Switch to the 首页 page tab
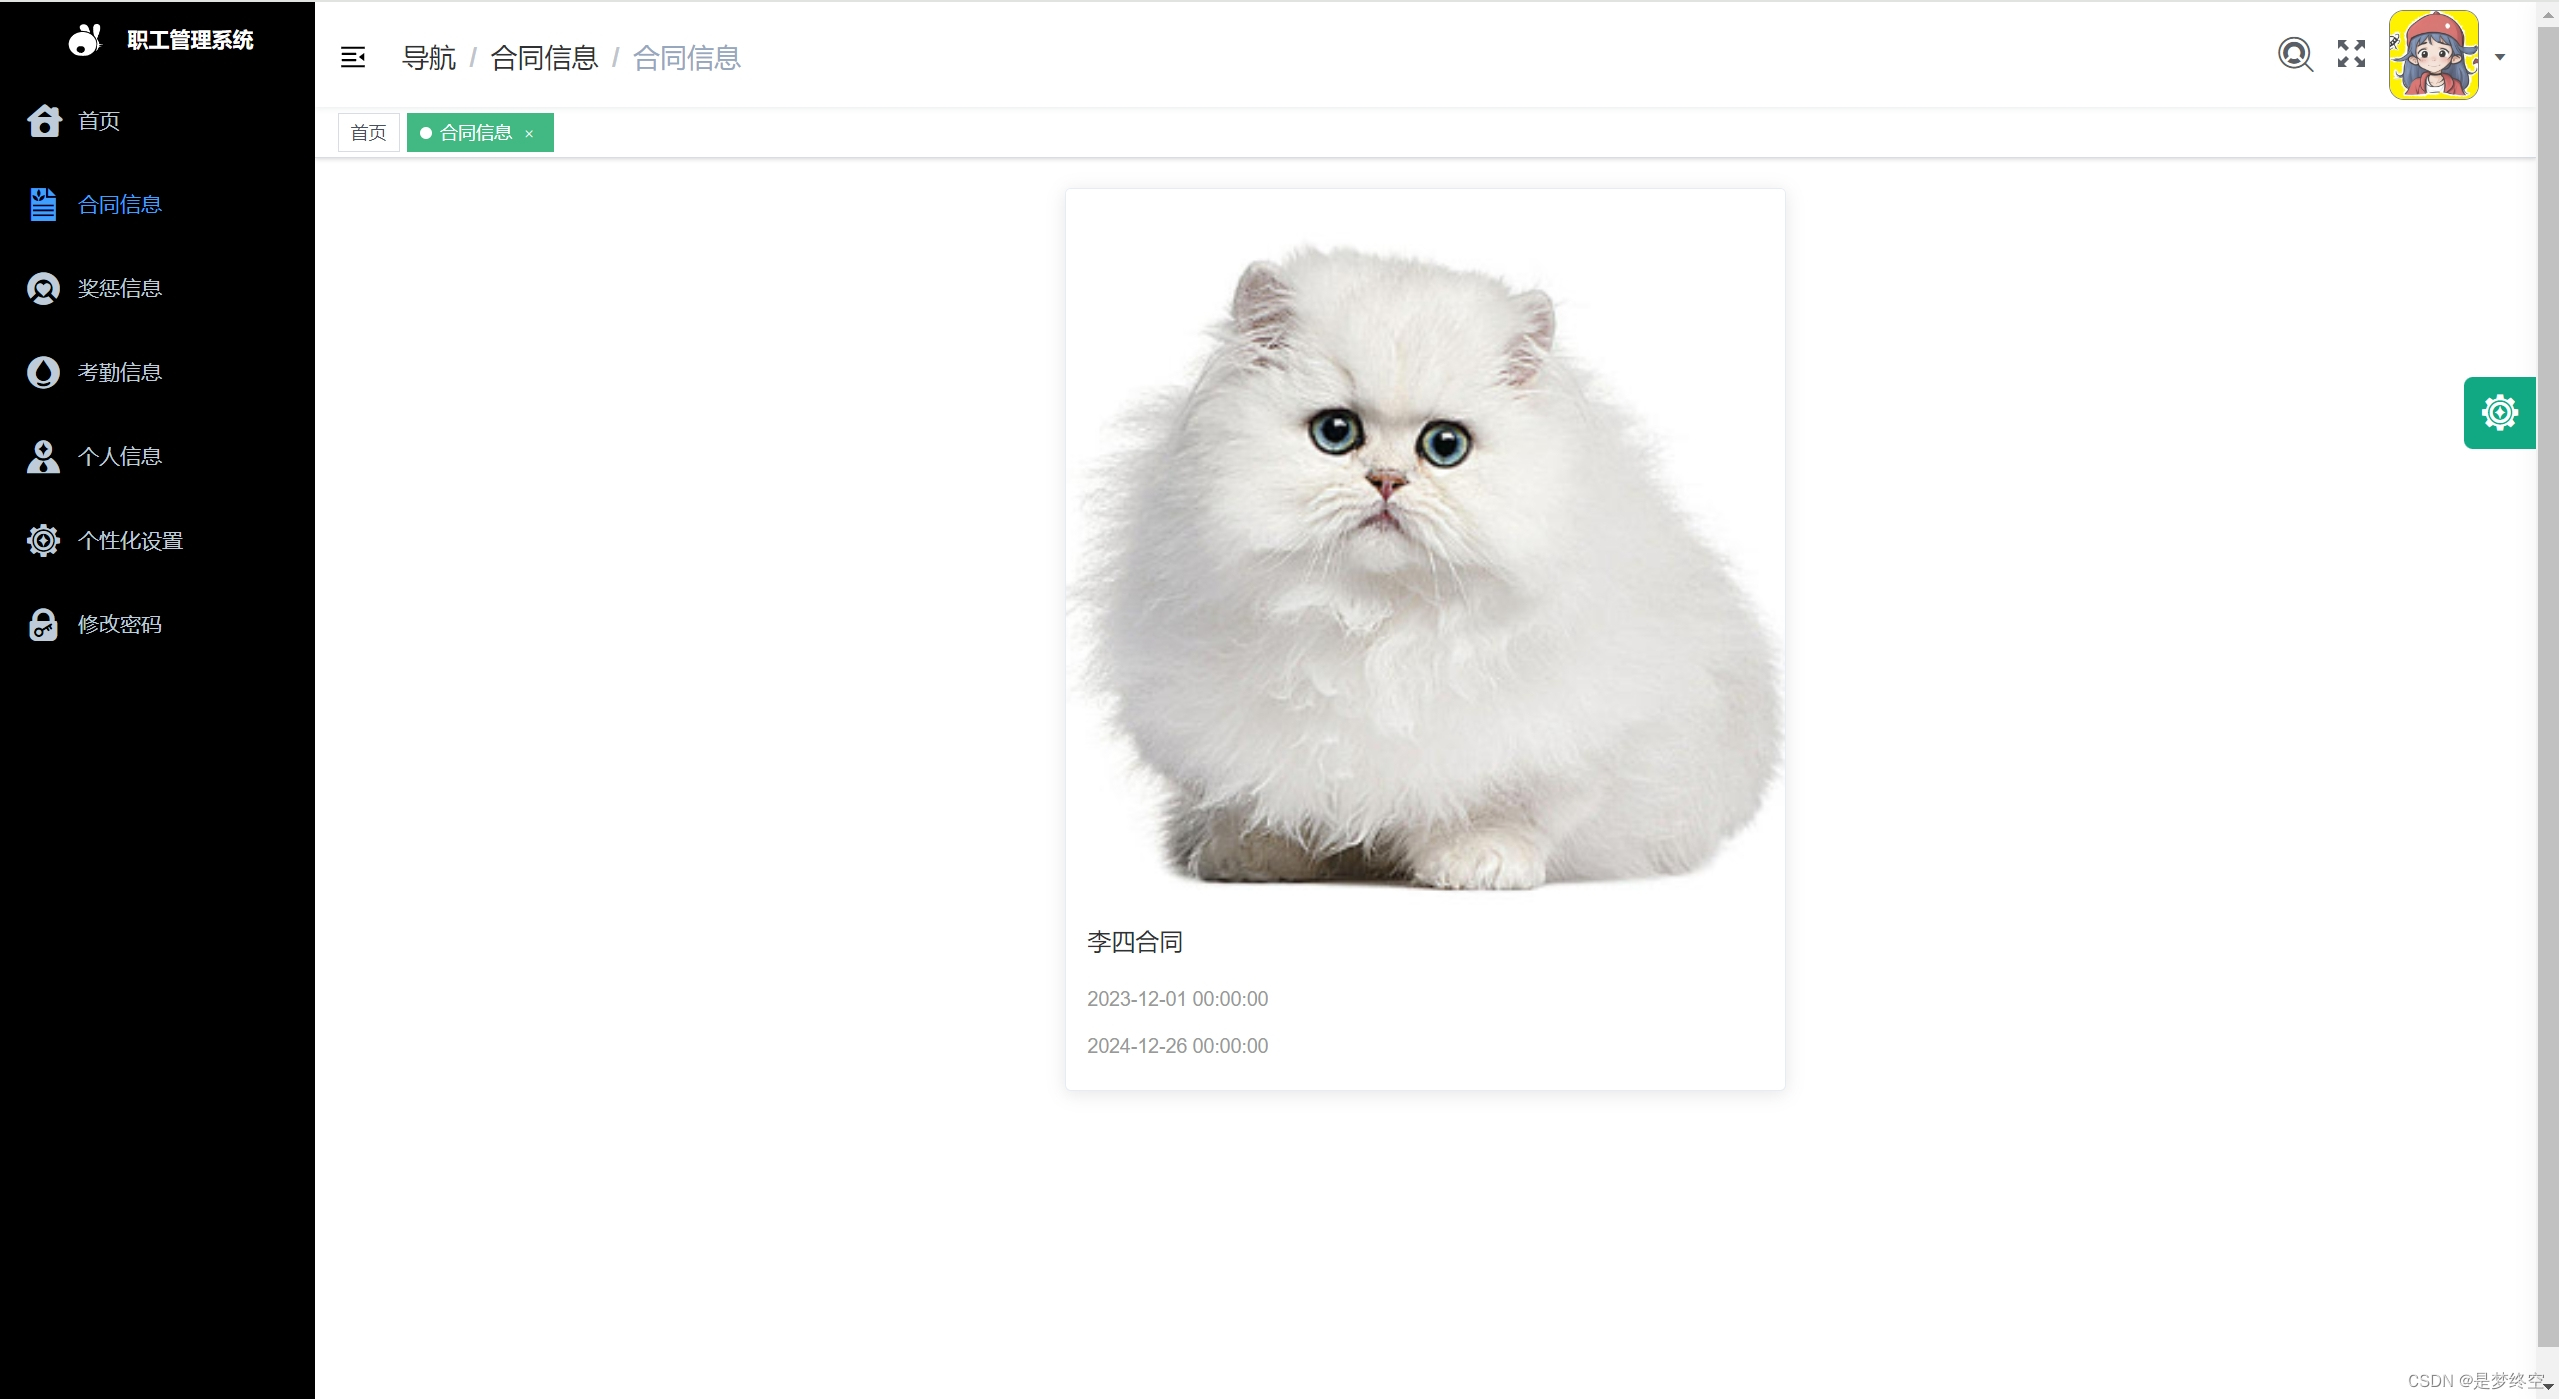 point(368,133)
